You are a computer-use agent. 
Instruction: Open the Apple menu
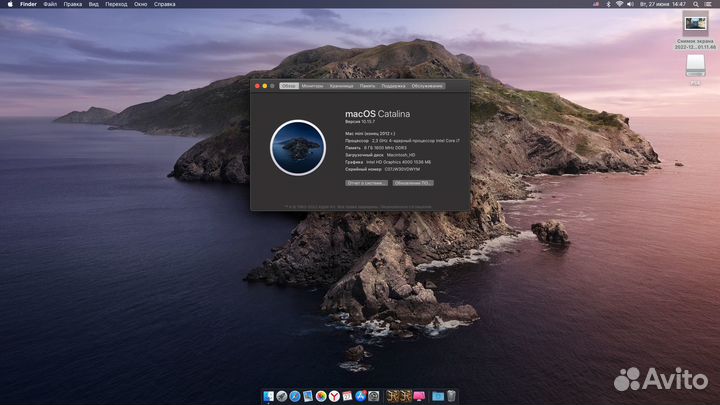tap(10, 4)
